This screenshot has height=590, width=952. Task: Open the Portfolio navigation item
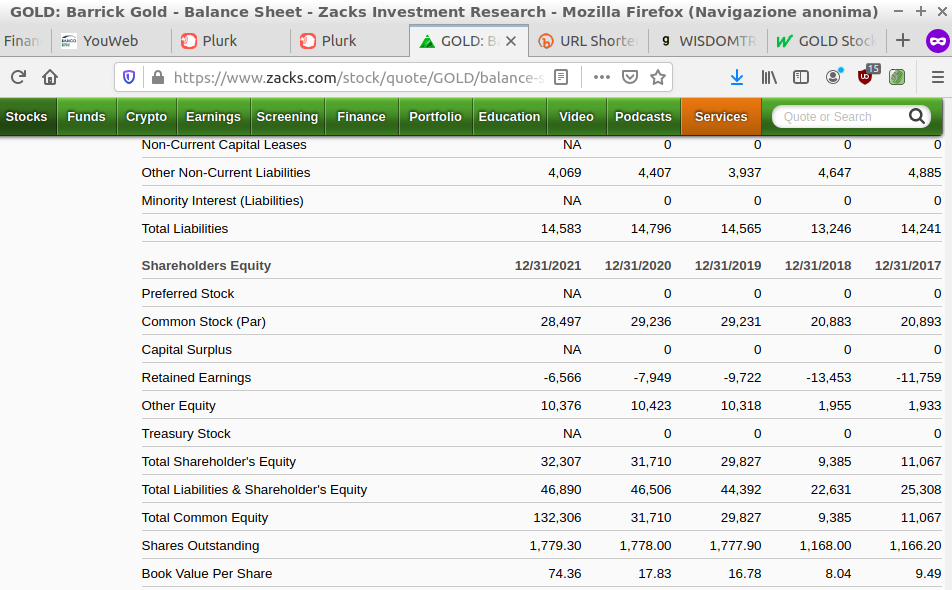[435, 117]
